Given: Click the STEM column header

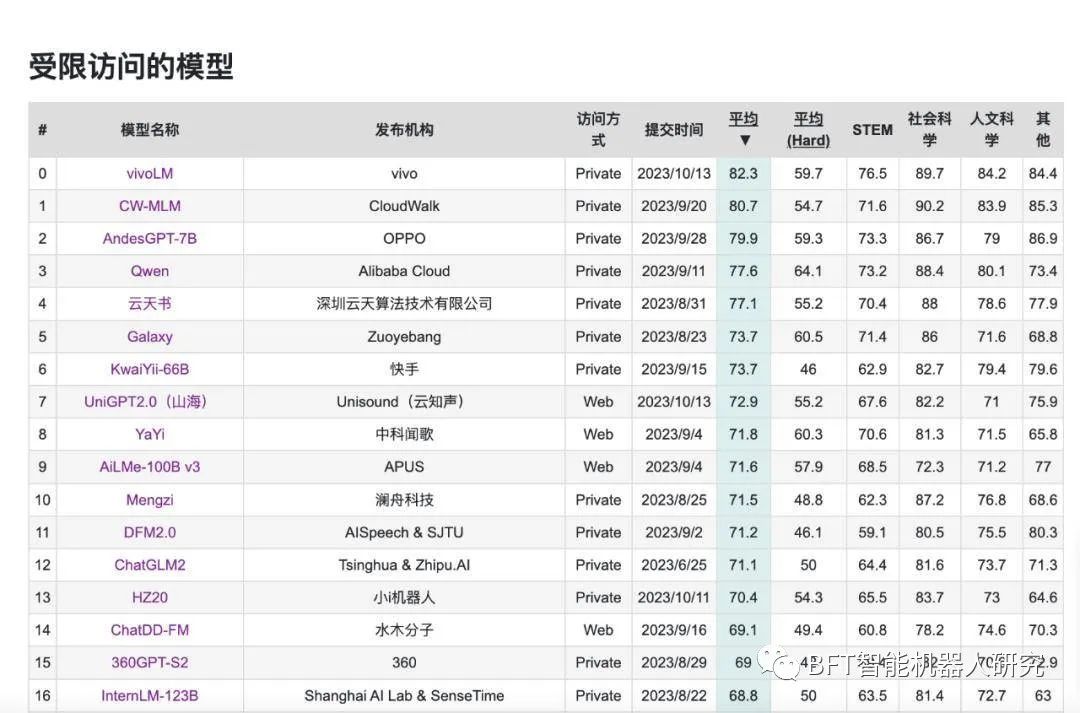Looking at the screenshot, I should (x=872, y=130).
